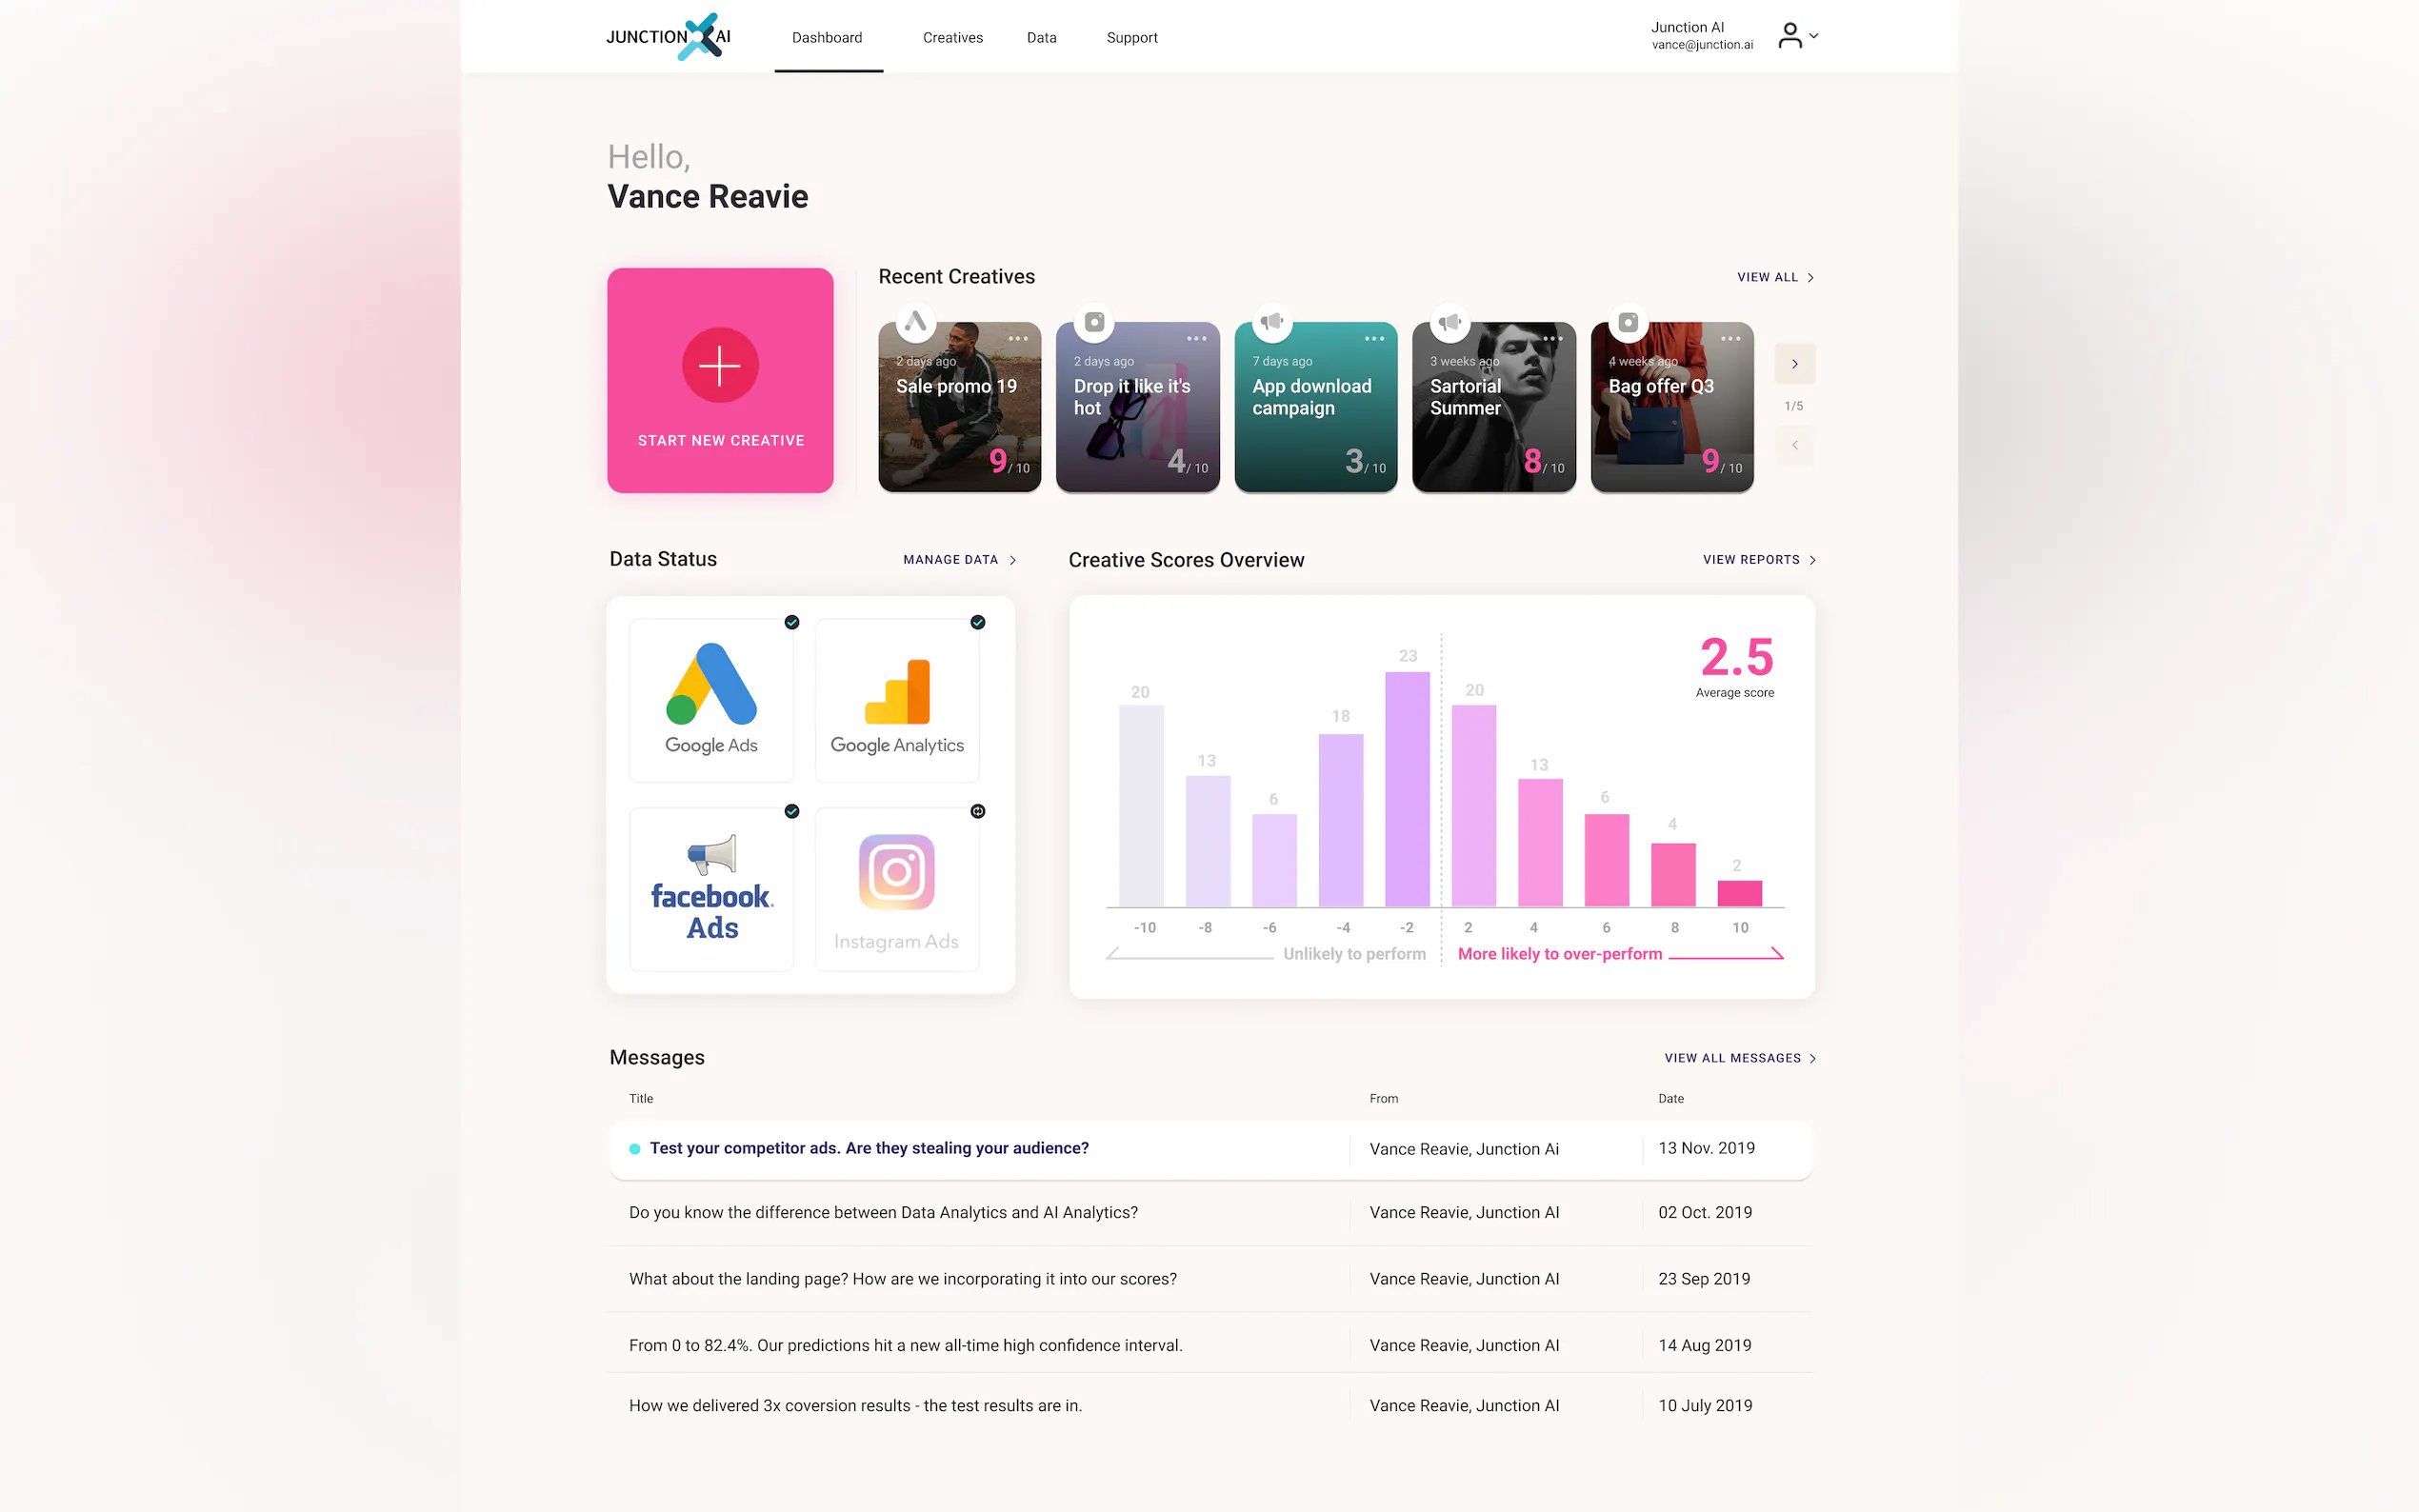This screenshot has height=1512, width=2419.
Task: Click the checkmark badge on Google Ads
Action: 792,622
